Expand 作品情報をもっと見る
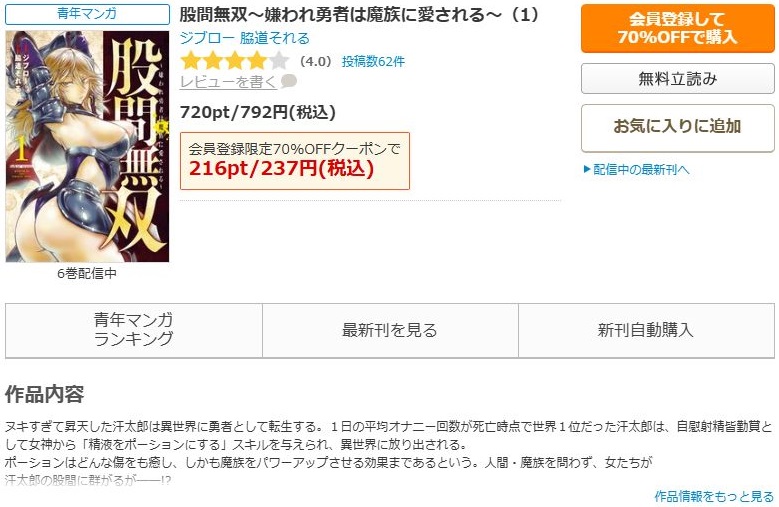The height and width of the screenshot is (507, 779). click(714, 496)
